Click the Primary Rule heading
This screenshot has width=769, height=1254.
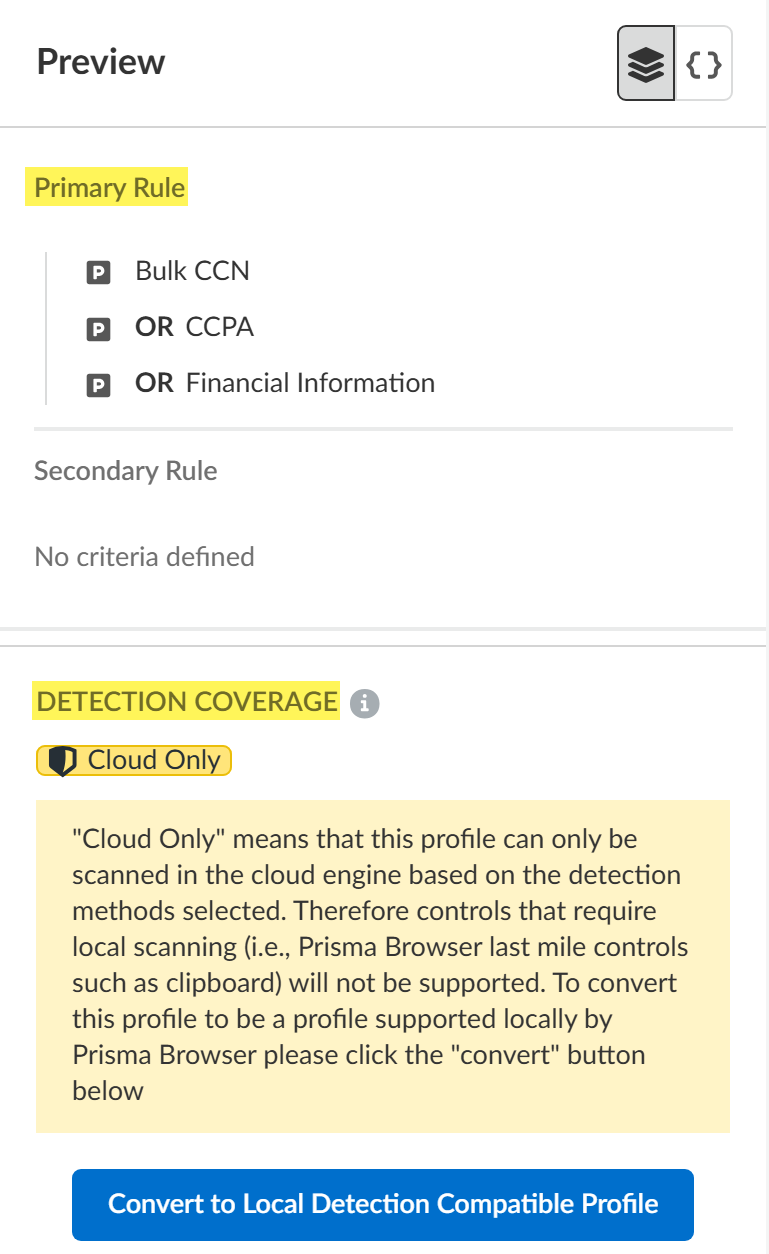pos(110,188)
